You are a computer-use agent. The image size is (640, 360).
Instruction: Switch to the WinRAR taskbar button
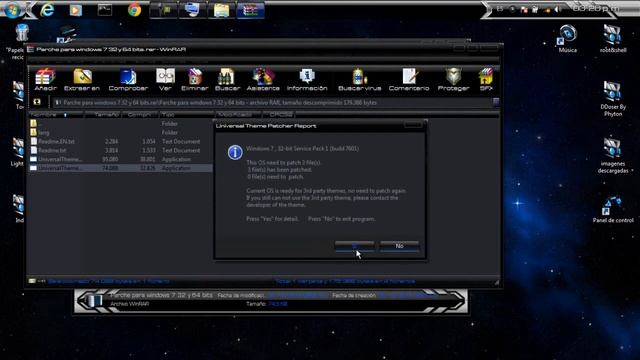(x=251, y=10)
